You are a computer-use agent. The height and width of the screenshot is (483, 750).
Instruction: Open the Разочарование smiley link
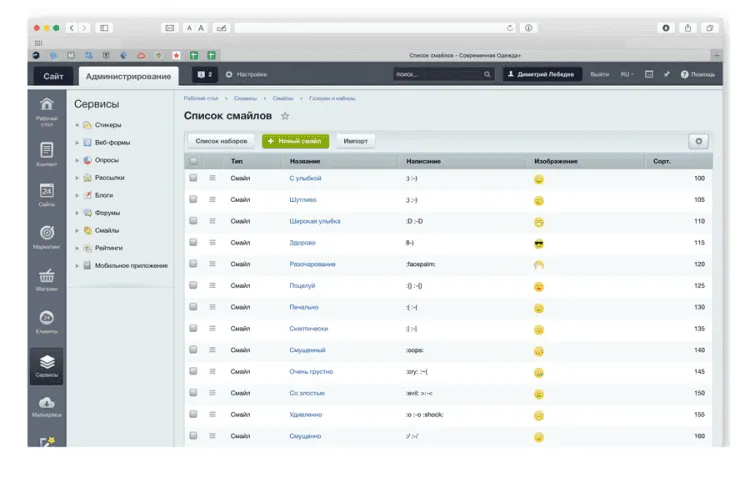[x=312, y=264]
